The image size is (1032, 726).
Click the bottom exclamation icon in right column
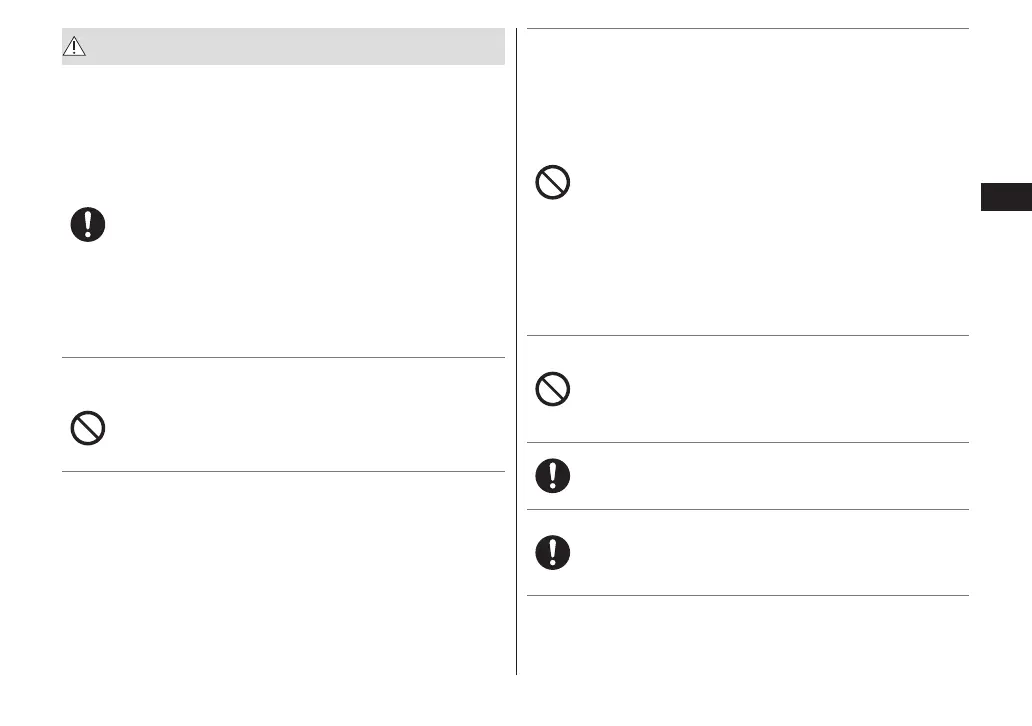pos(553,552)
